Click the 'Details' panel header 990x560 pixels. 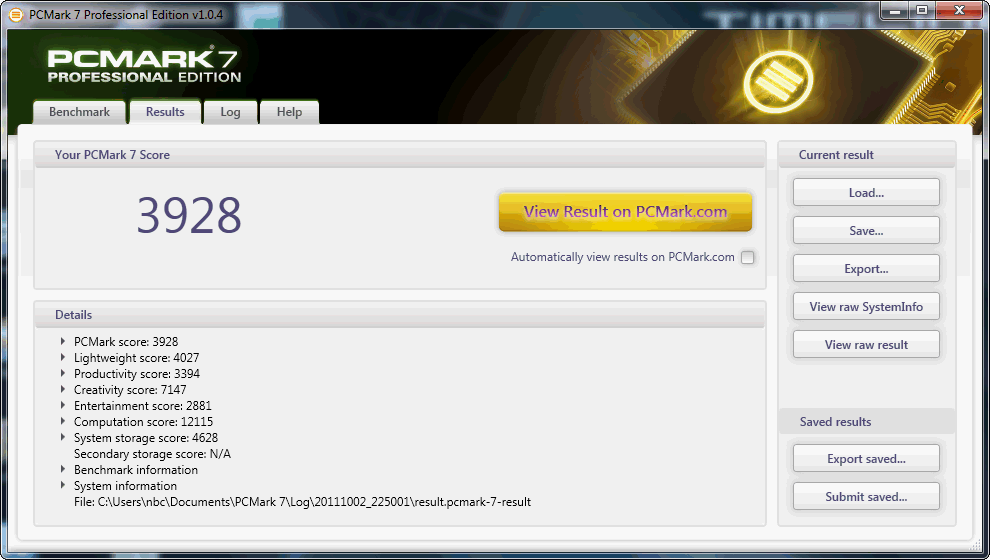pyautogui.click(x=400, y=314)
